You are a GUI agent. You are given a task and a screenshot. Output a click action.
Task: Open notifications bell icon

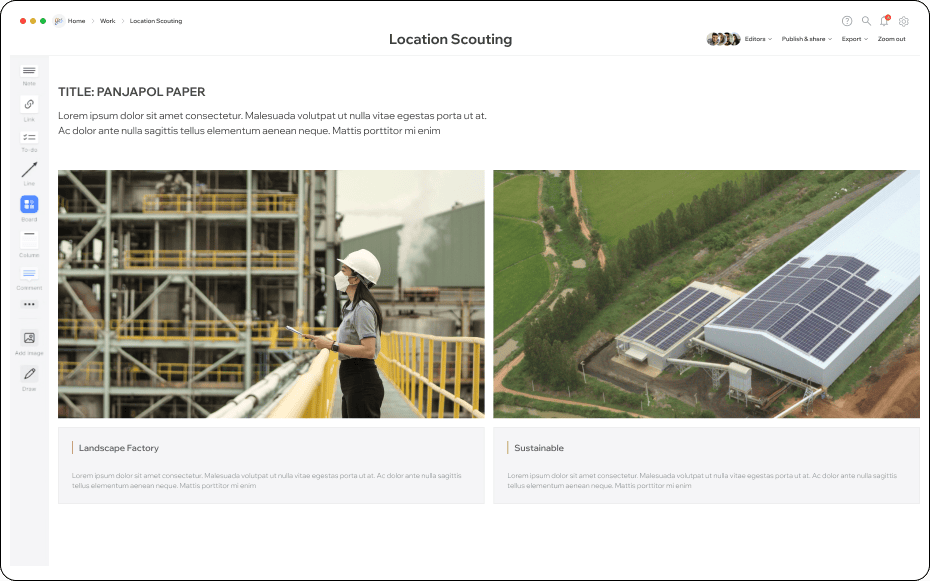[884, 21]
